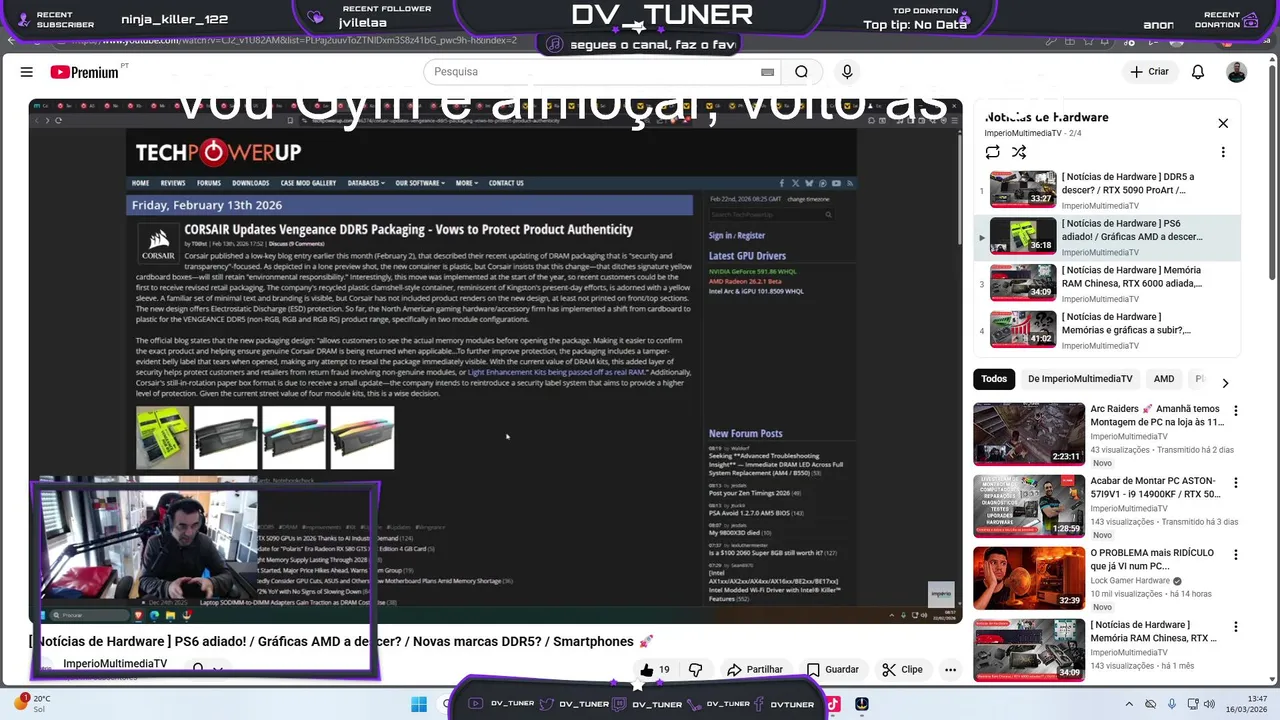The image size is (1280, 720).
Task: Open the account avatar menu
Action: pyautogui.click(x=1237, y=72)
